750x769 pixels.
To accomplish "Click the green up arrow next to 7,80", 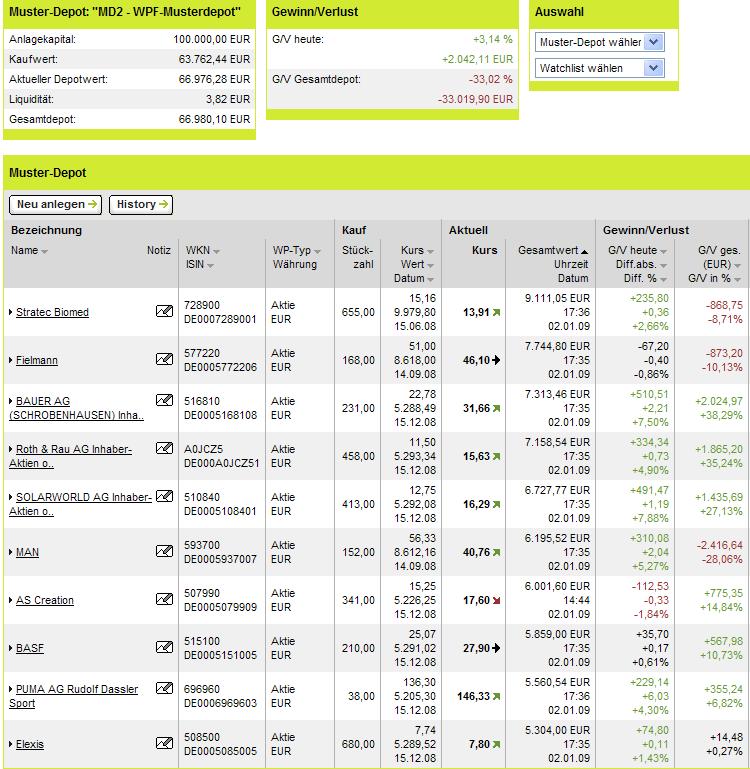I will click(x=496, y=744).
